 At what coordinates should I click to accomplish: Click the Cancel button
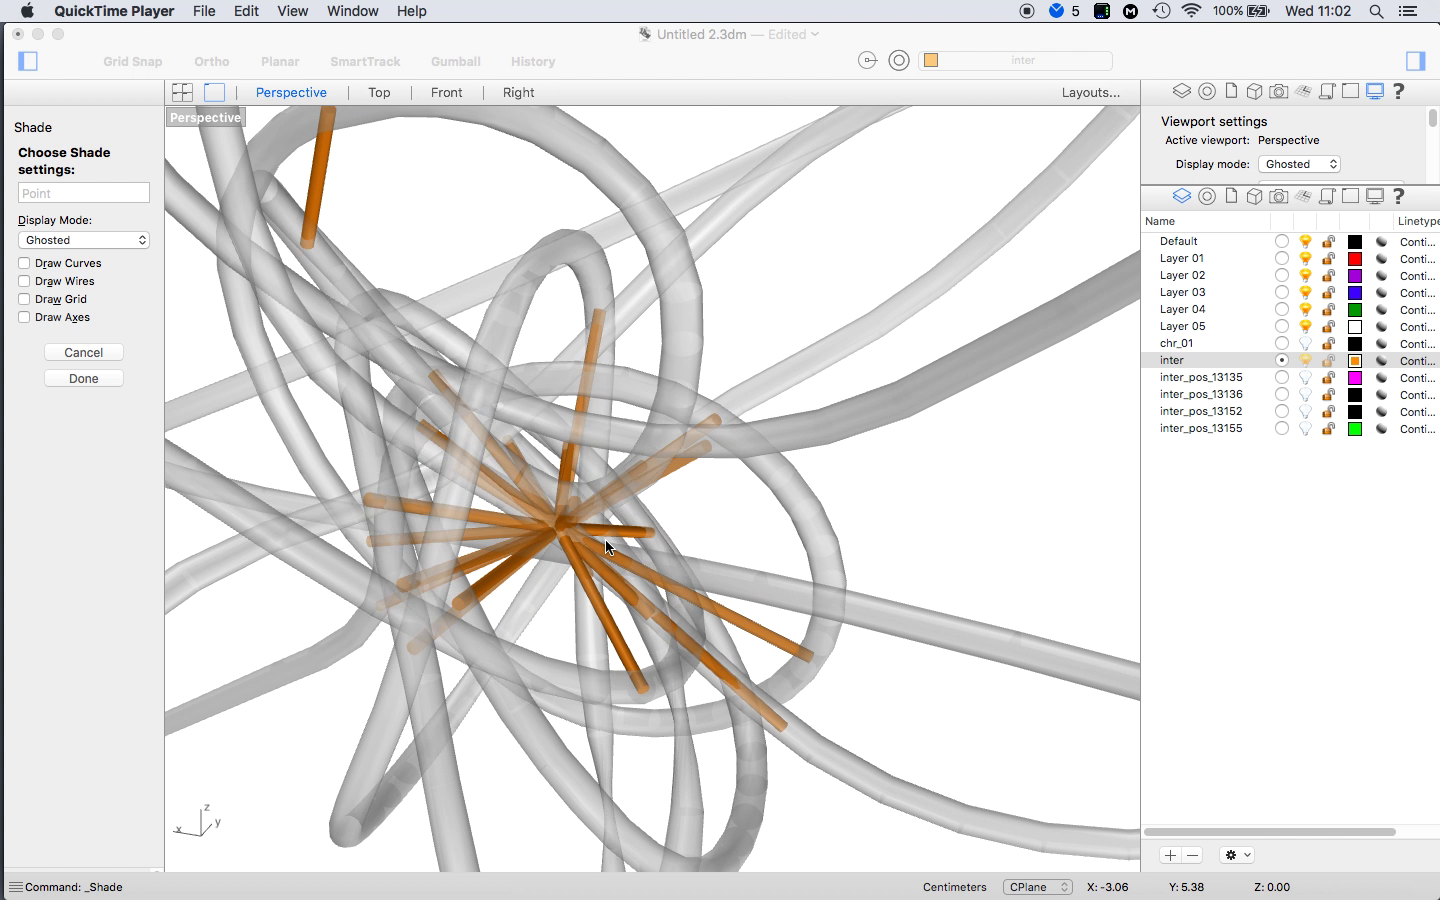(84, 352)
